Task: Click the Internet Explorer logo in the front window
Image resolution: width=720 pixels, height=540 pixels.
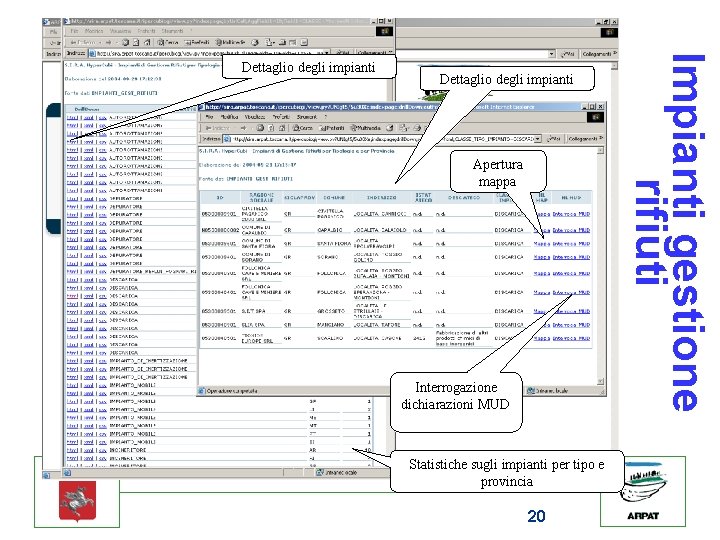Action: [x=596, y=118]
